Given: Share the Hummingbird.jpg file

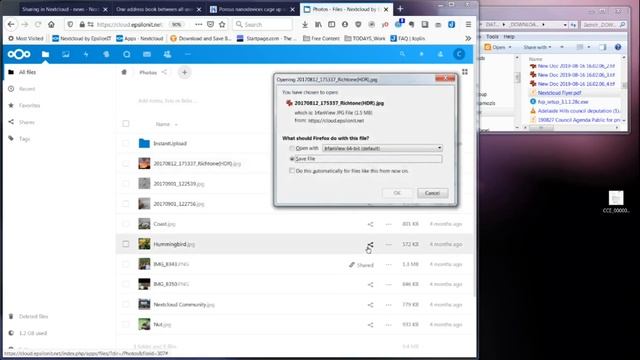Looking at the screenshot, I should (370, 244).
